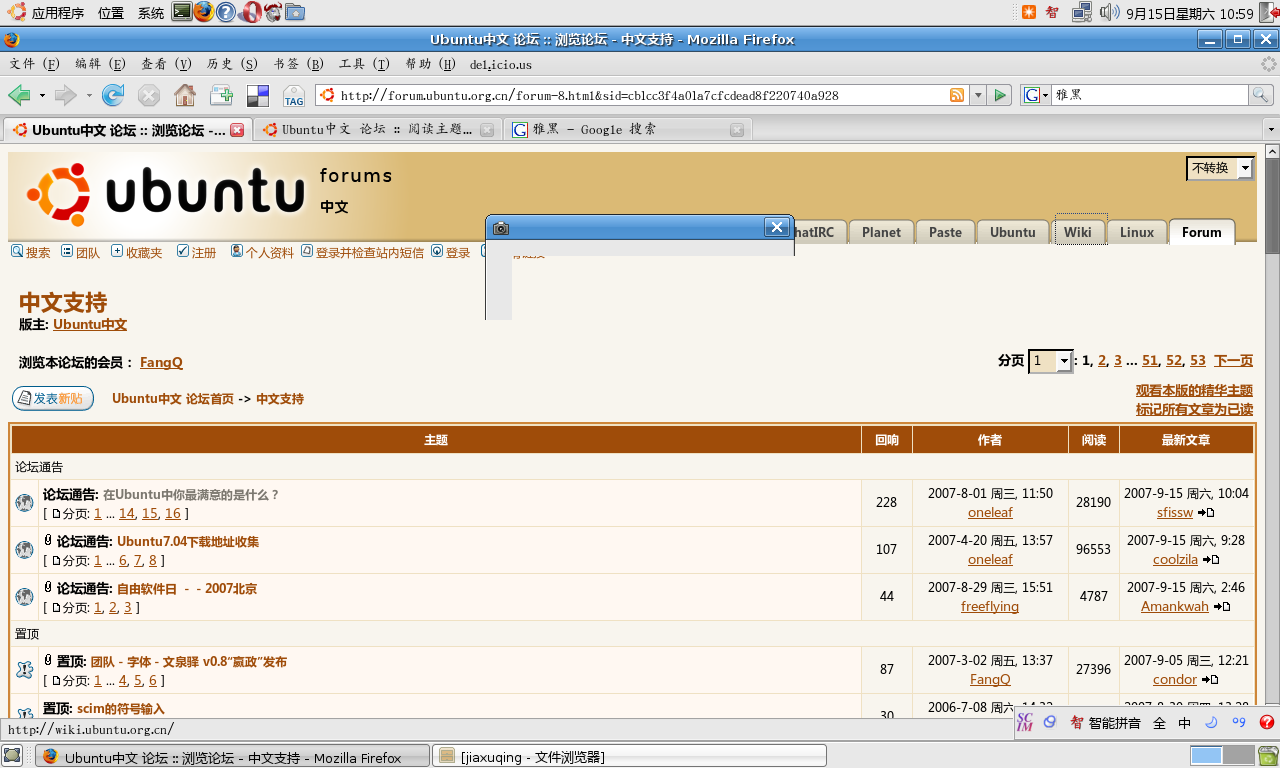
Task: Launch the terminal from the top panel
Action: point(182,12)
